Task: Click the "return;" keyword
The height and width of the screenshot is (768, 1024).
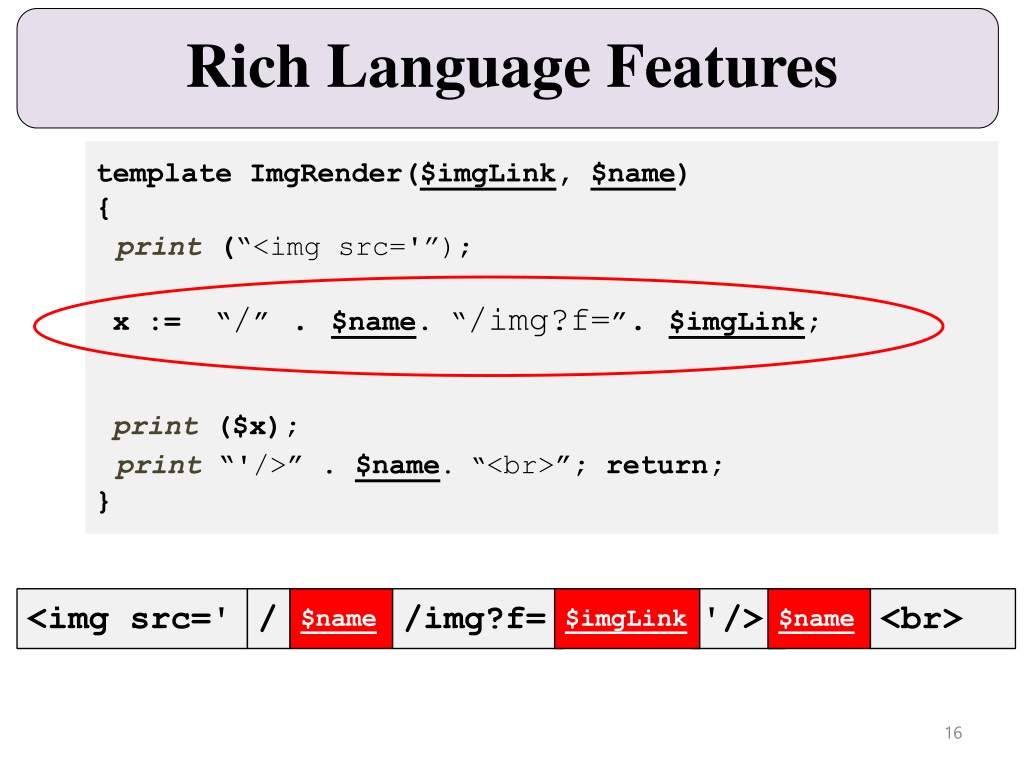Action: click(664, 466)
